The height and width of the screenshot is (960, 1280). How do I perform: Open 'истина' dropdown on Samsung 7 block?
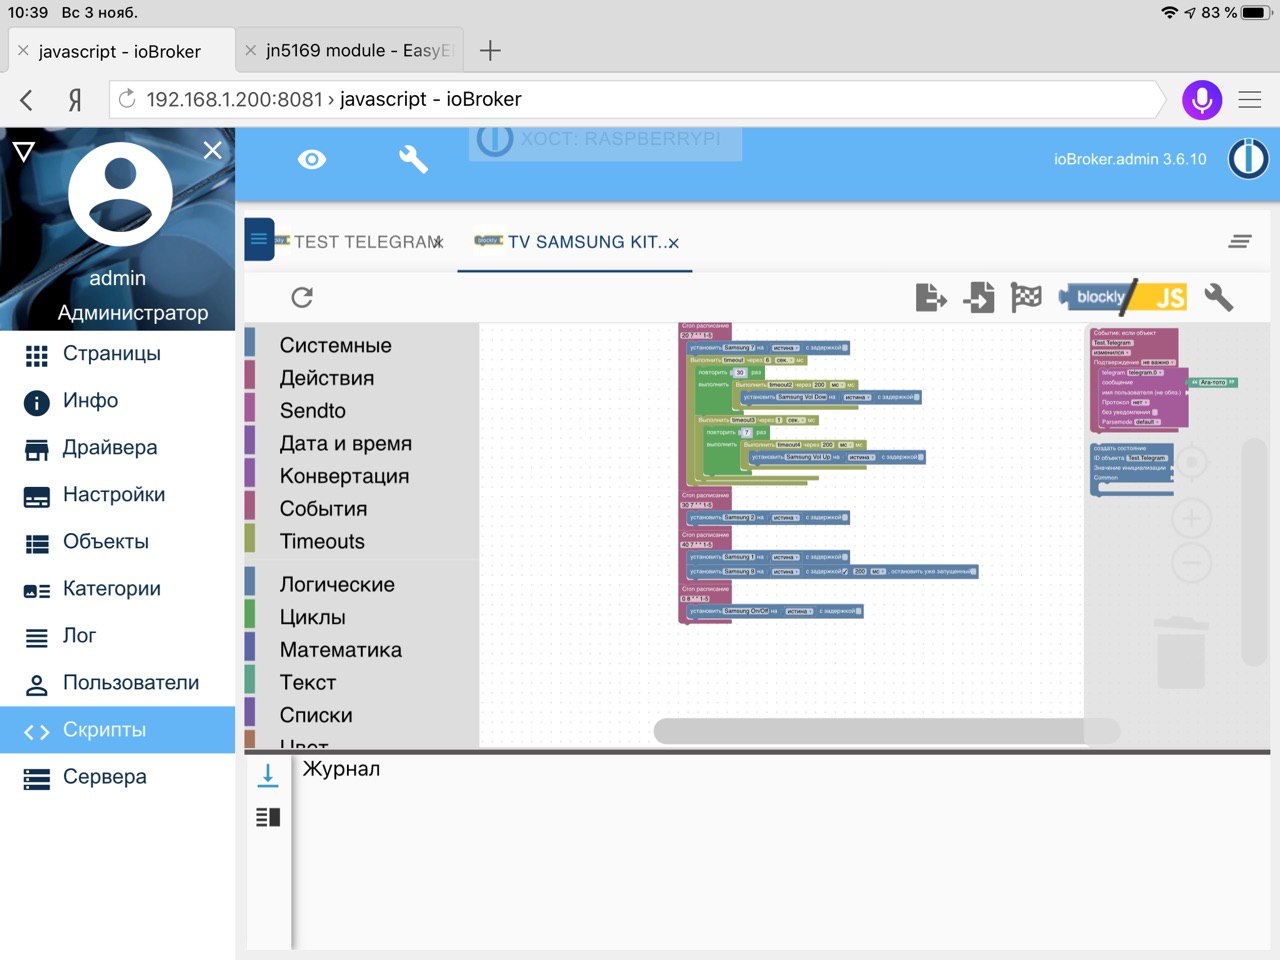pyautogui.click(x=786, y=348)
